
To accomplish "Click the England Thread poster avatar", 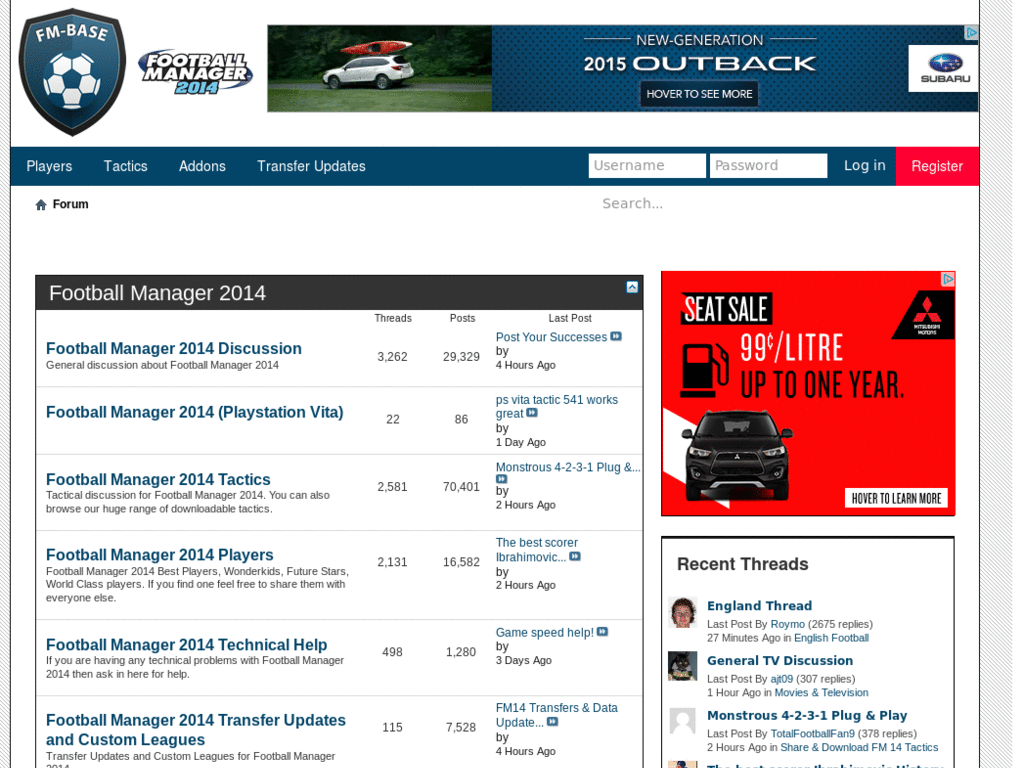I will click(x=683, y=613).
